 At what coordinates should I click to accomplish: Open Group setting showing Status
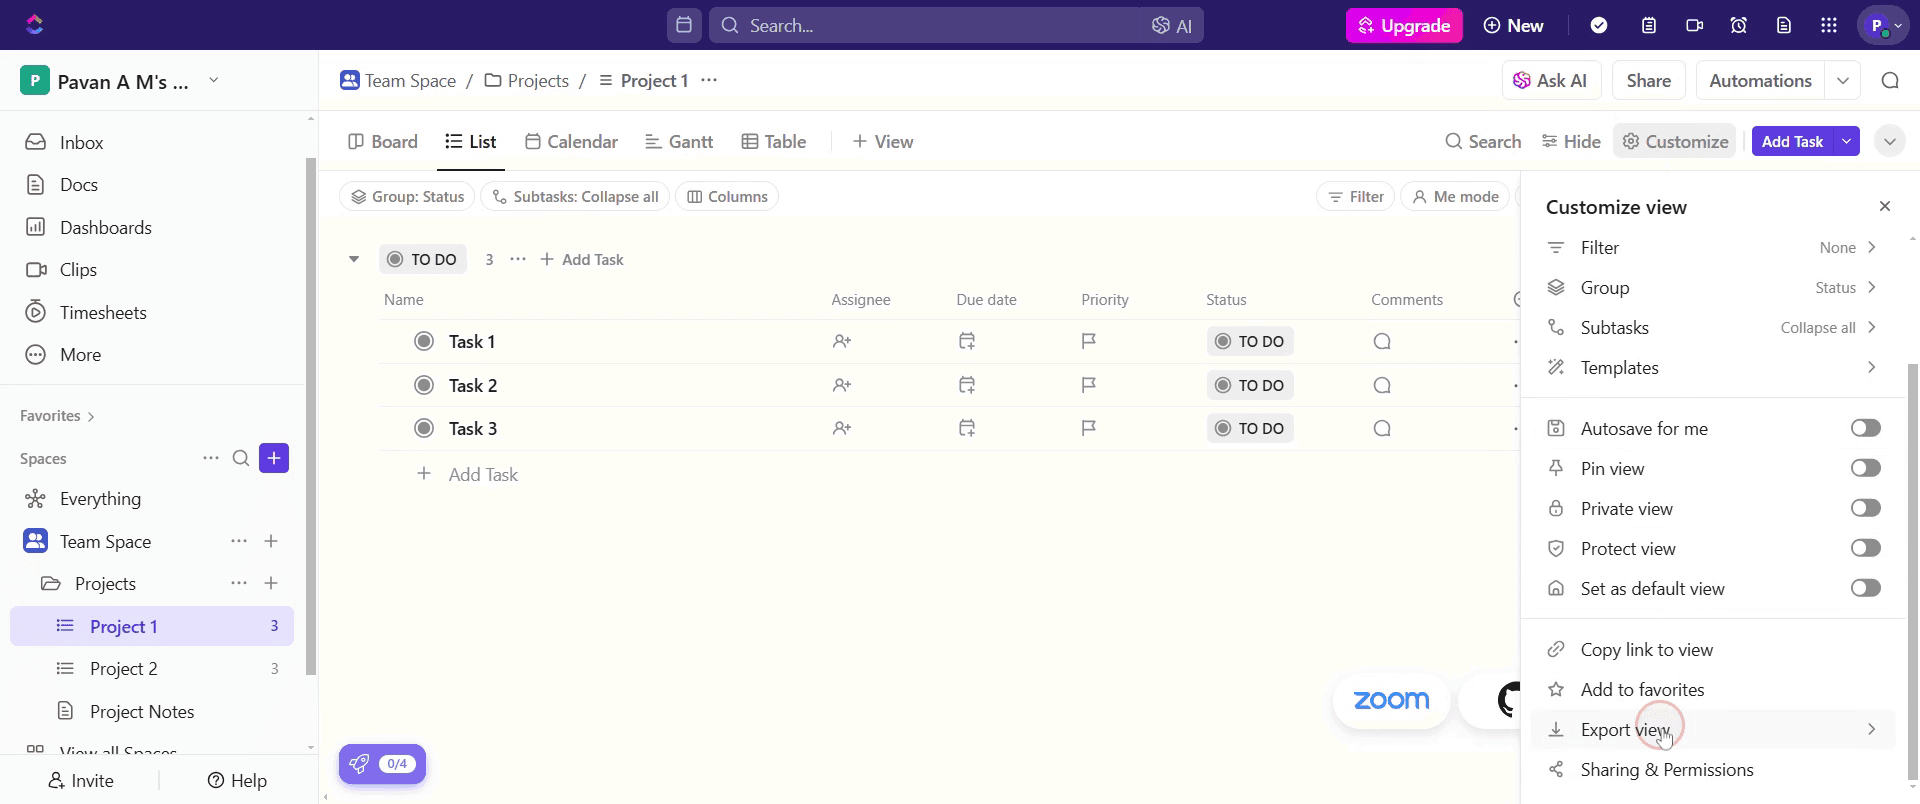pyautogui.click(x=1711, y=287)
